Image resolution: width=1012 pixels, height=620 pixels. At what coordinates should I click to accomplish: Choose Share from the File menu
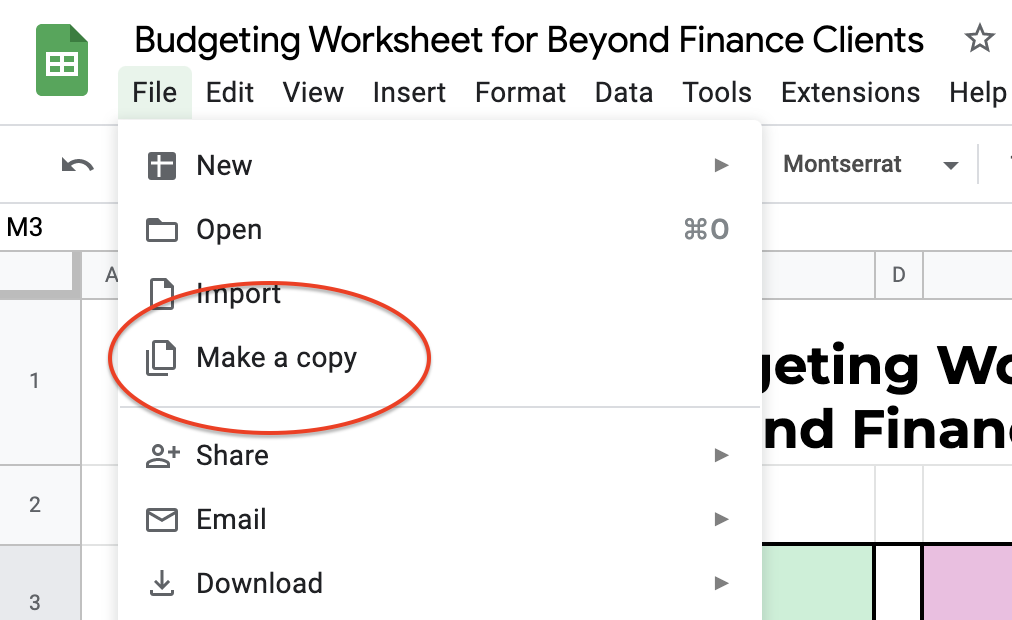(440, 455)
